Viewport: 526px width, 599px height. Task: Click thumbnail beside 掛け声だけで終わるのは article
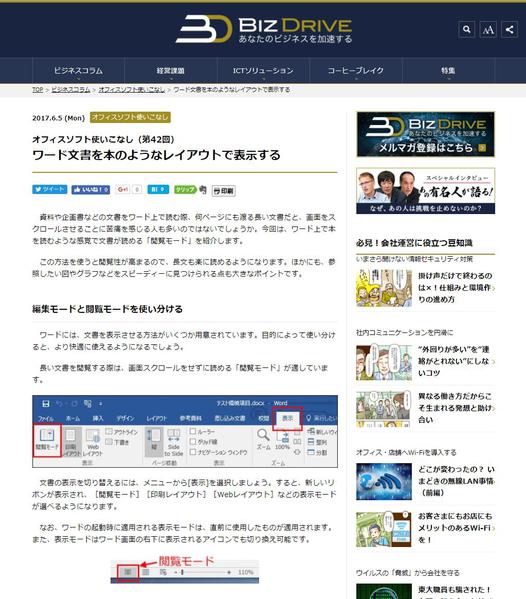[384, 288]
